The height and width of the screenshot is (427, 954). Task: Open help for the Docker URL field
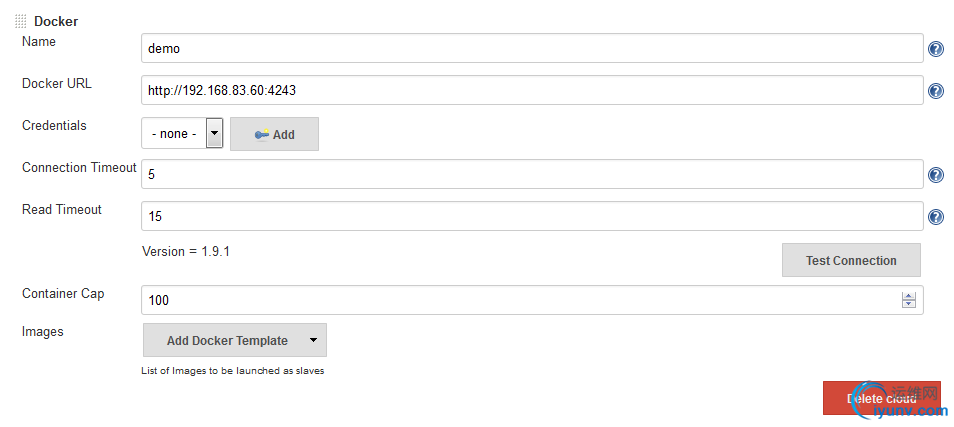pyautogui.click(x=936, y=91)
